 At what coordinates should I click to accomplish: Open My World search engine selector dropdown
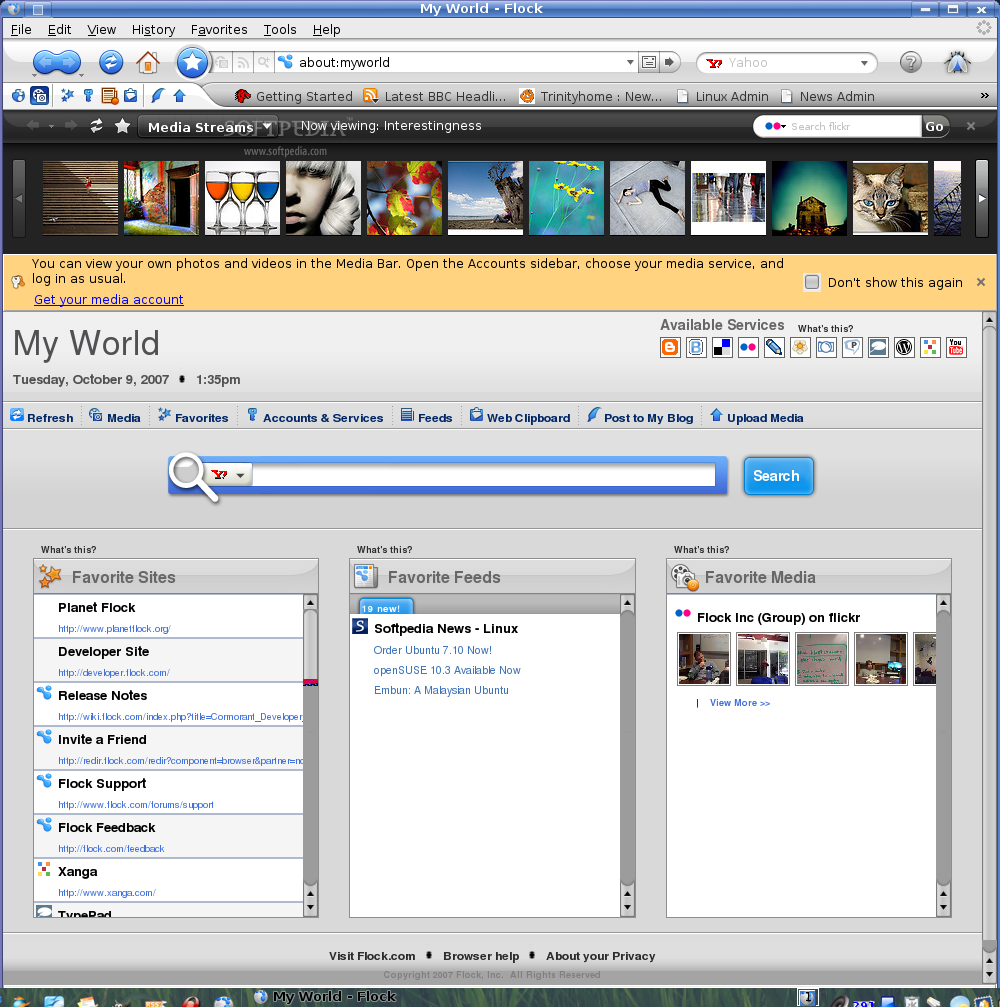click(240, 475)
